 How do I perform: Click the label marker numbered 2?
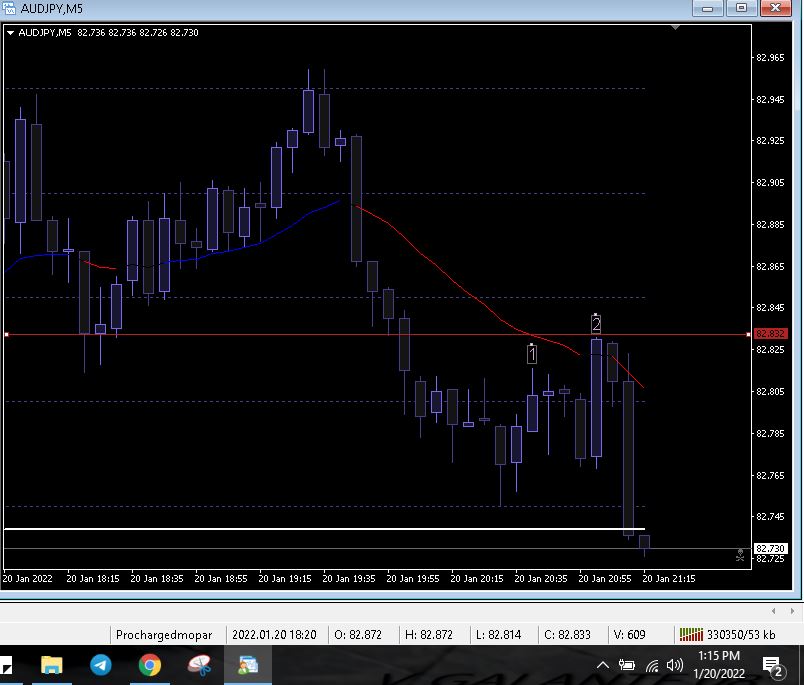pyautogui.click(x=596, y=323)
